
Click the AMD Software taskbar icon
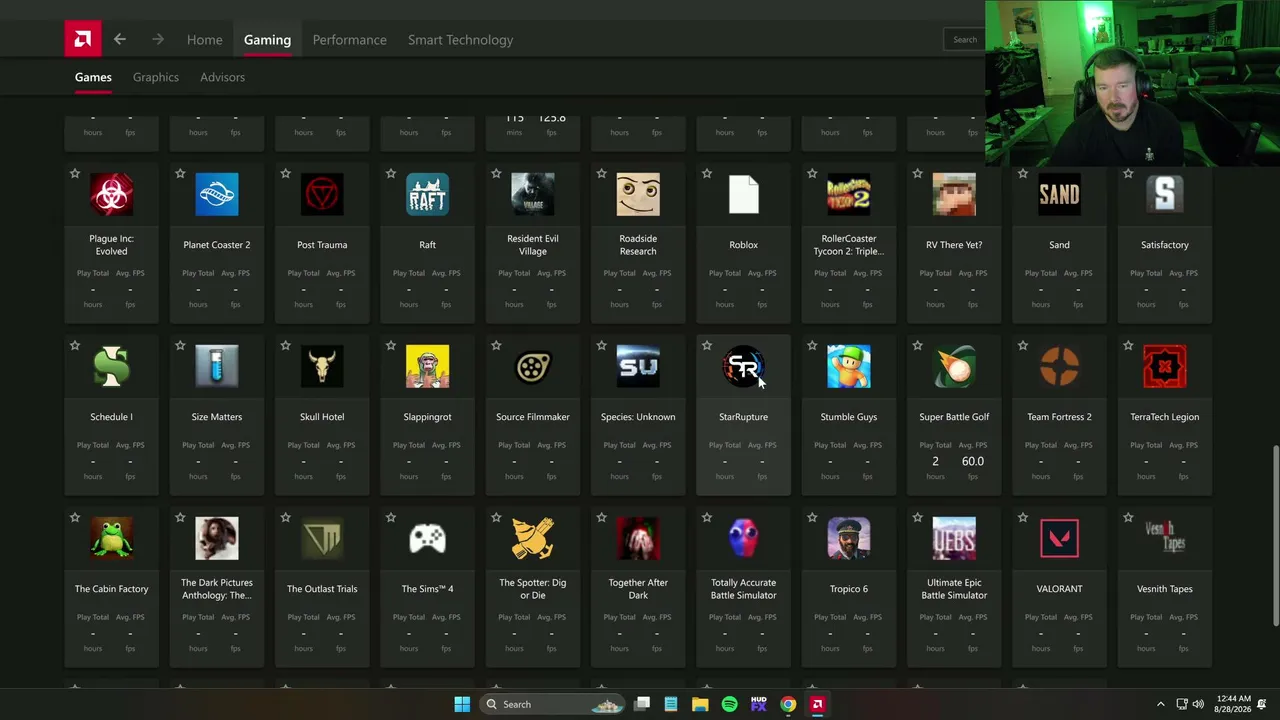(x=817, y=704)
